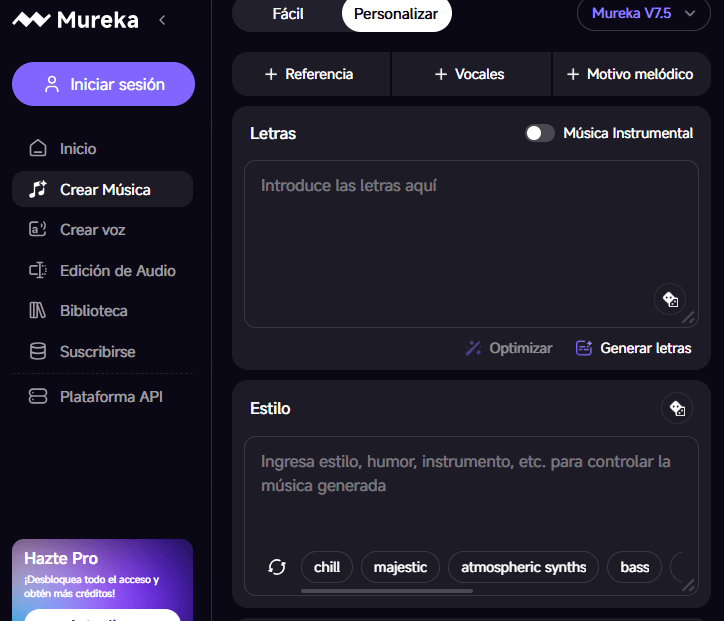The height and width of the screenshot is (621, 724).
Task: Click the Plataforma API server icon
Action: click(38, 396)
